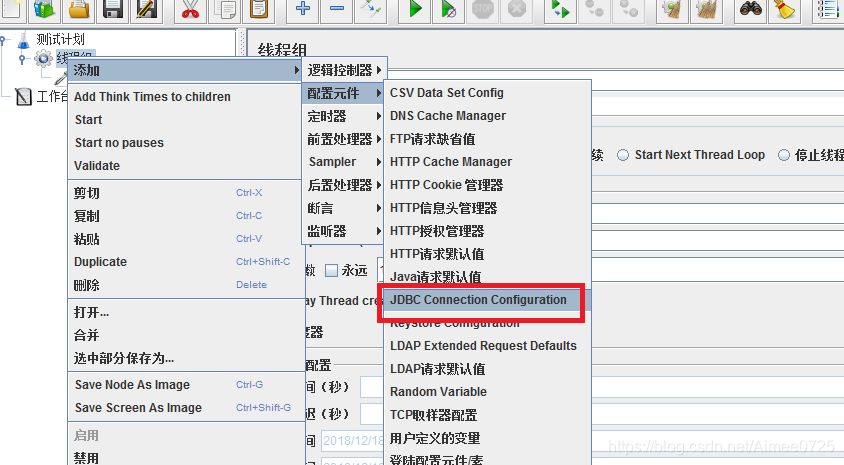Select the workbench icon in tree

click(x=24, y=97)
